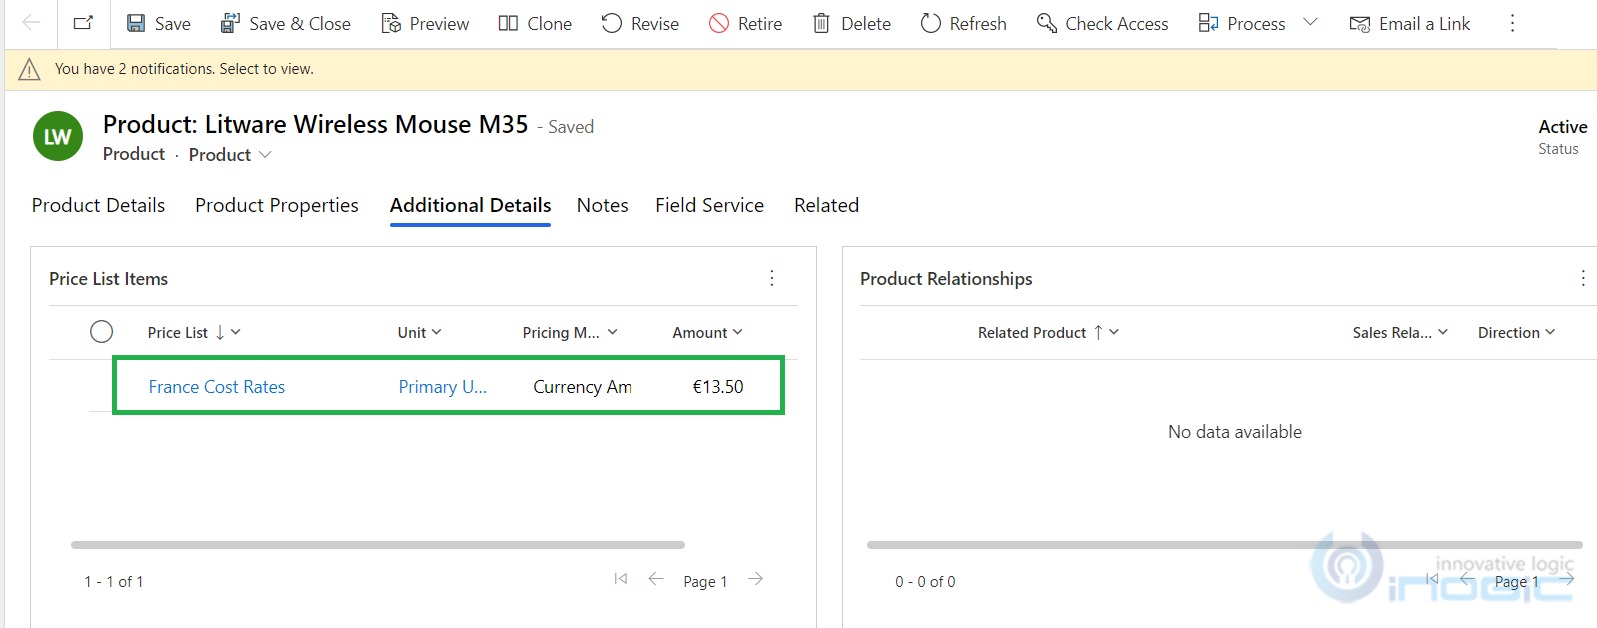Run Check Access
The height and width of the screenshot is (628, 1597).
click(1102, 23)
